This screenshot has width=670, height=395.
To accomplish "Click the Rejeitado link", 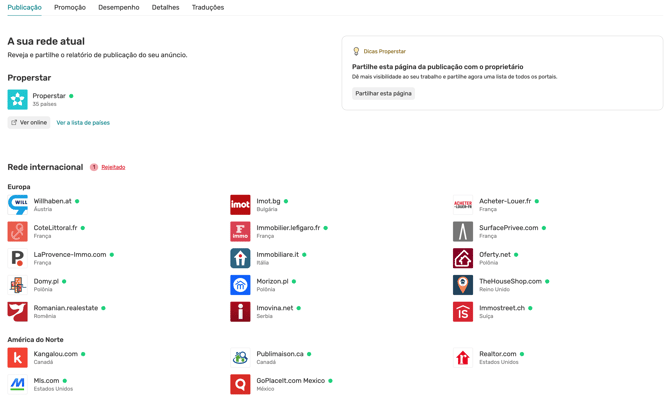I will coord(113,167).
